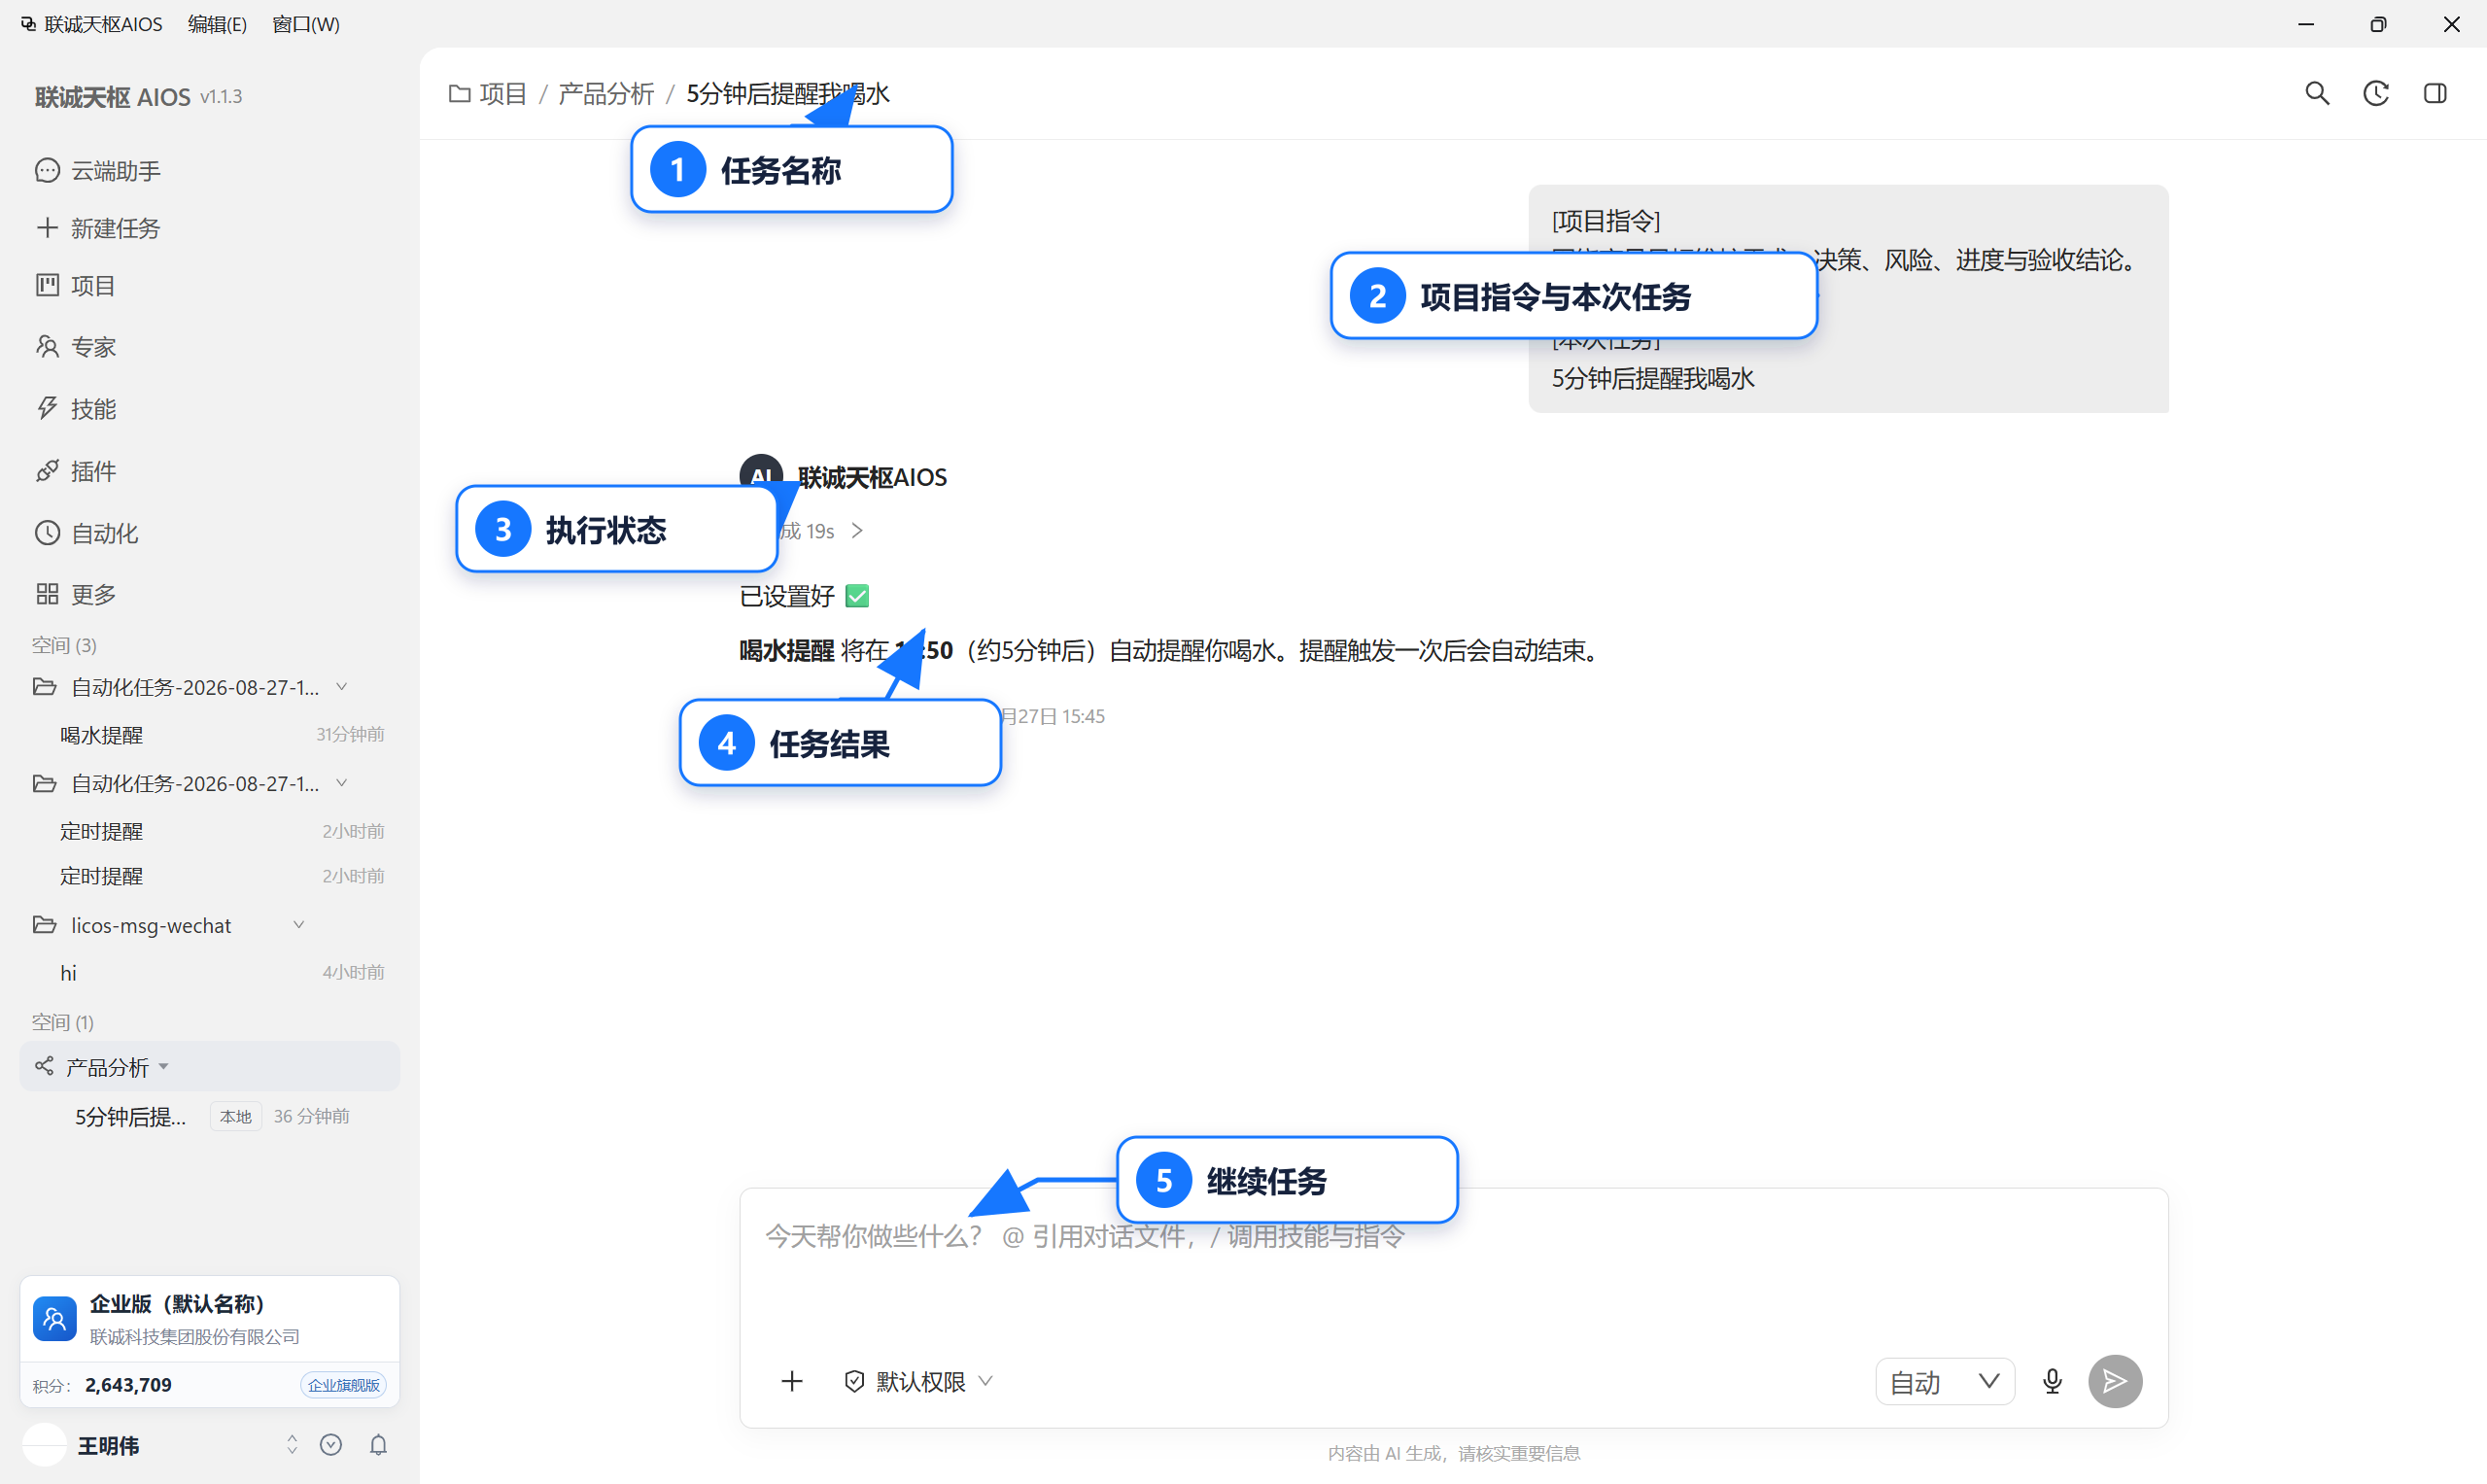The height and width of the screenshot is (1484, 2487).
Task: Open the 编辑(E) menu
Action: [x=217, y=24]
